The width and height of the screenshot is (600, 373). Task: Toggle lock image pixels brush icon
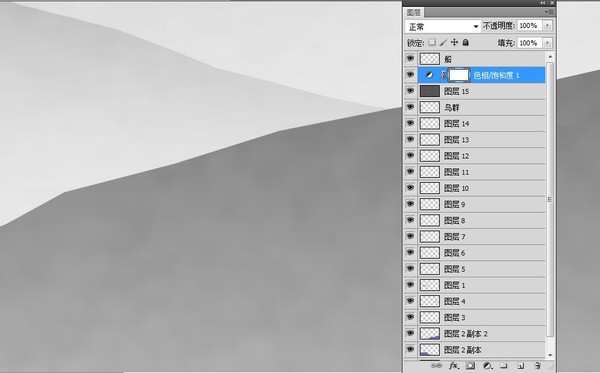[443, 42]
